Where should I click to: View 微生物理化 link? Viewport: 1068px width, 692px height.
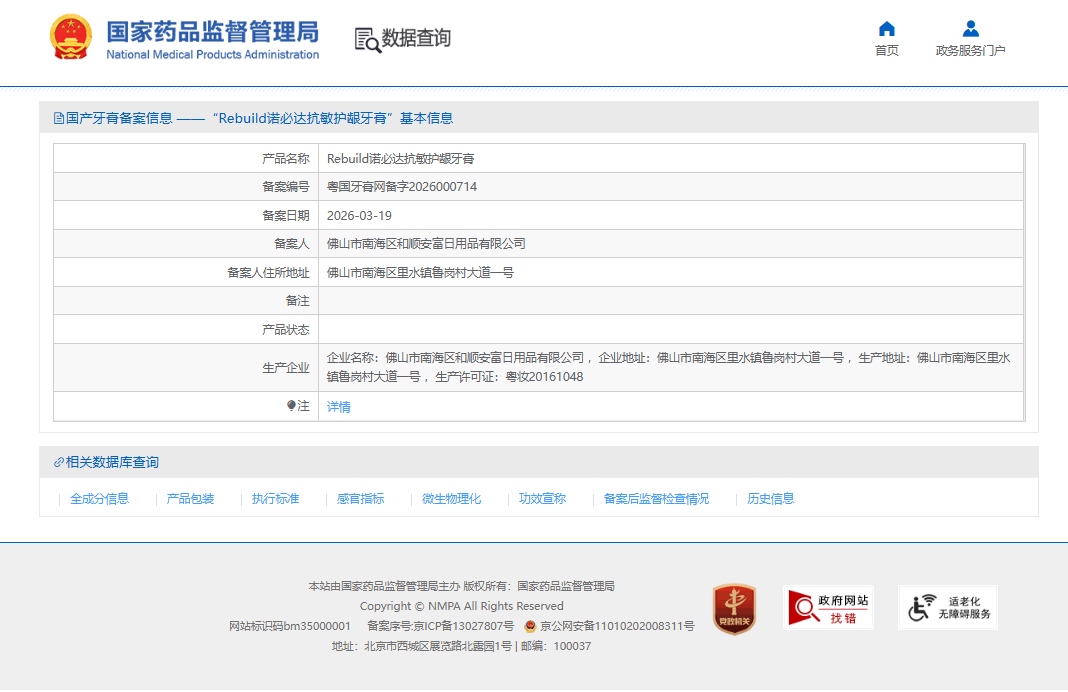(x=451, y=499)
